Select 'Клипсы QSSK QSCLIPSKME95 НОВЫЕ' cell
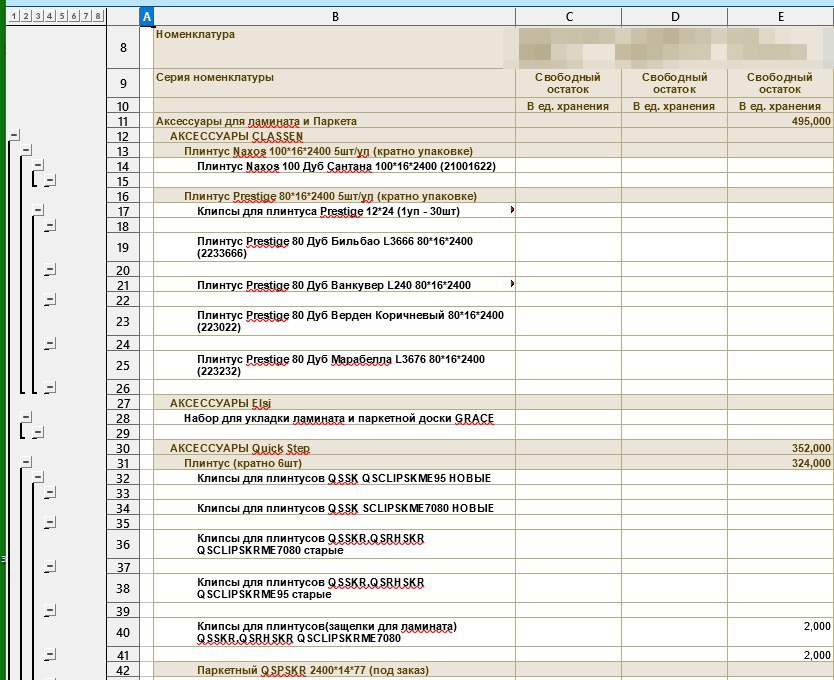This screenshot has height=680, width=834. [335, 478]
